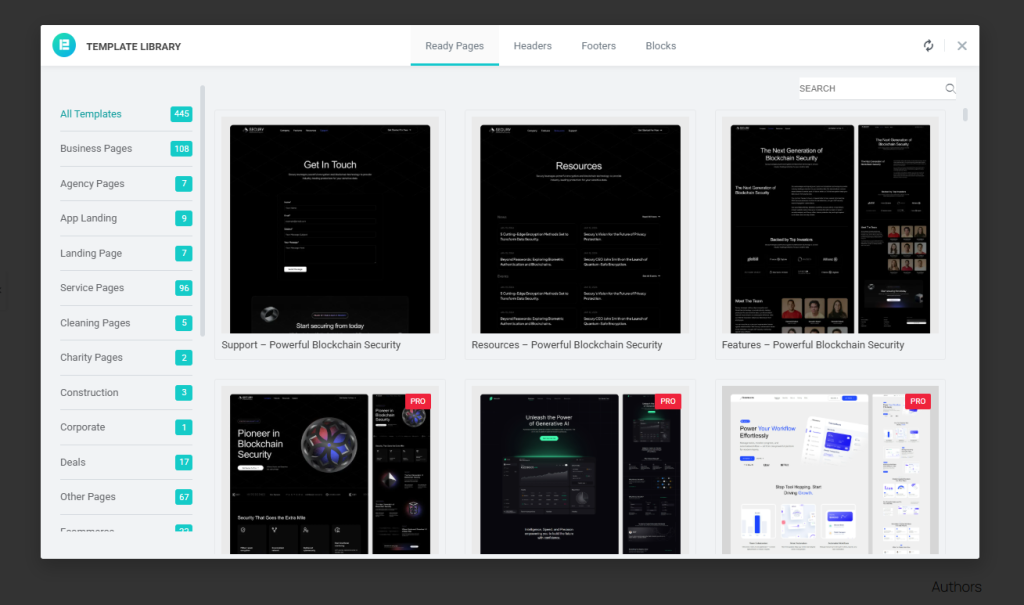Open the Blocks tab
Viewport: 1024px width, 605px height.
click(x=660, y=46)
